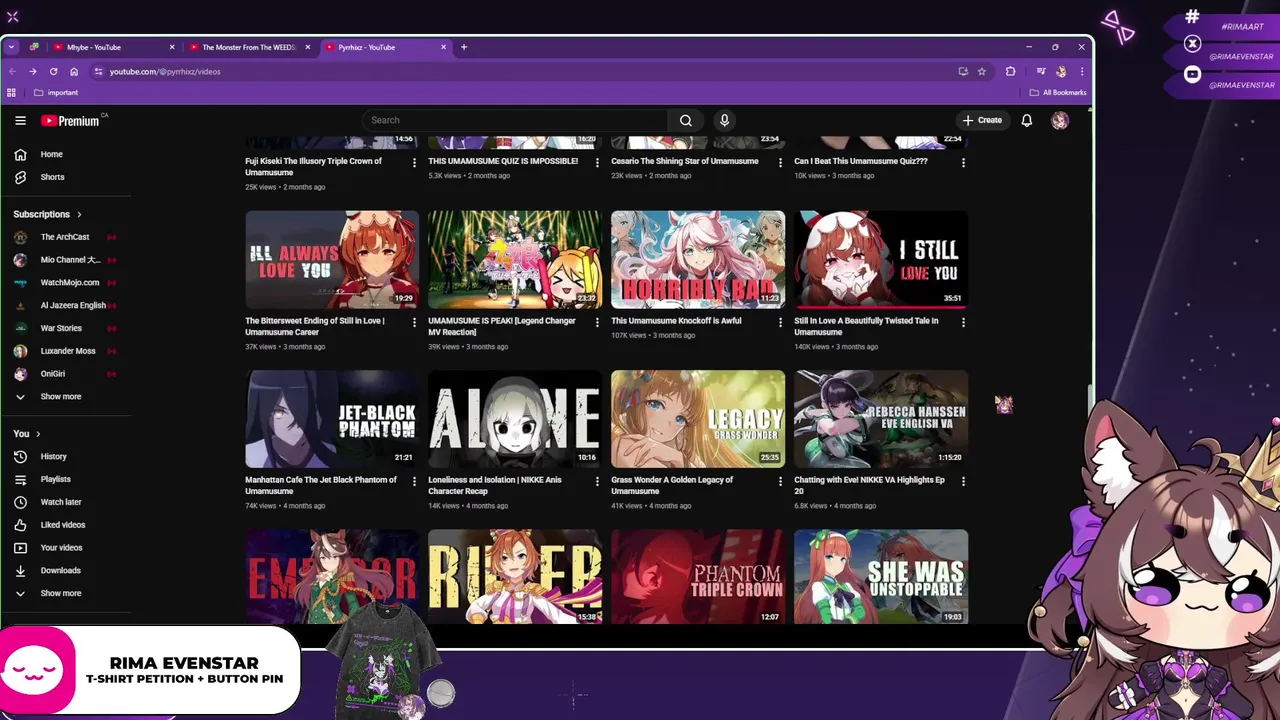Open the important bookmarks folder
The image size is (1280, 720).
pyautogui.click(x=56, y=93)
